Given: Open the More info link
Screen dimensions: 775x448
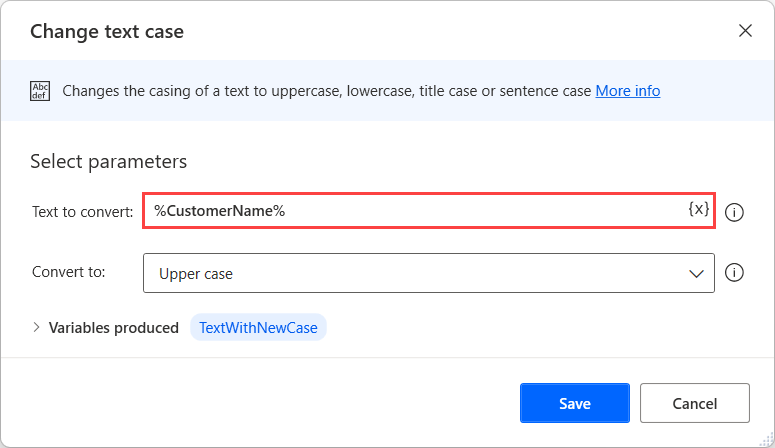Looking at the screenshot, I should 628,91.
